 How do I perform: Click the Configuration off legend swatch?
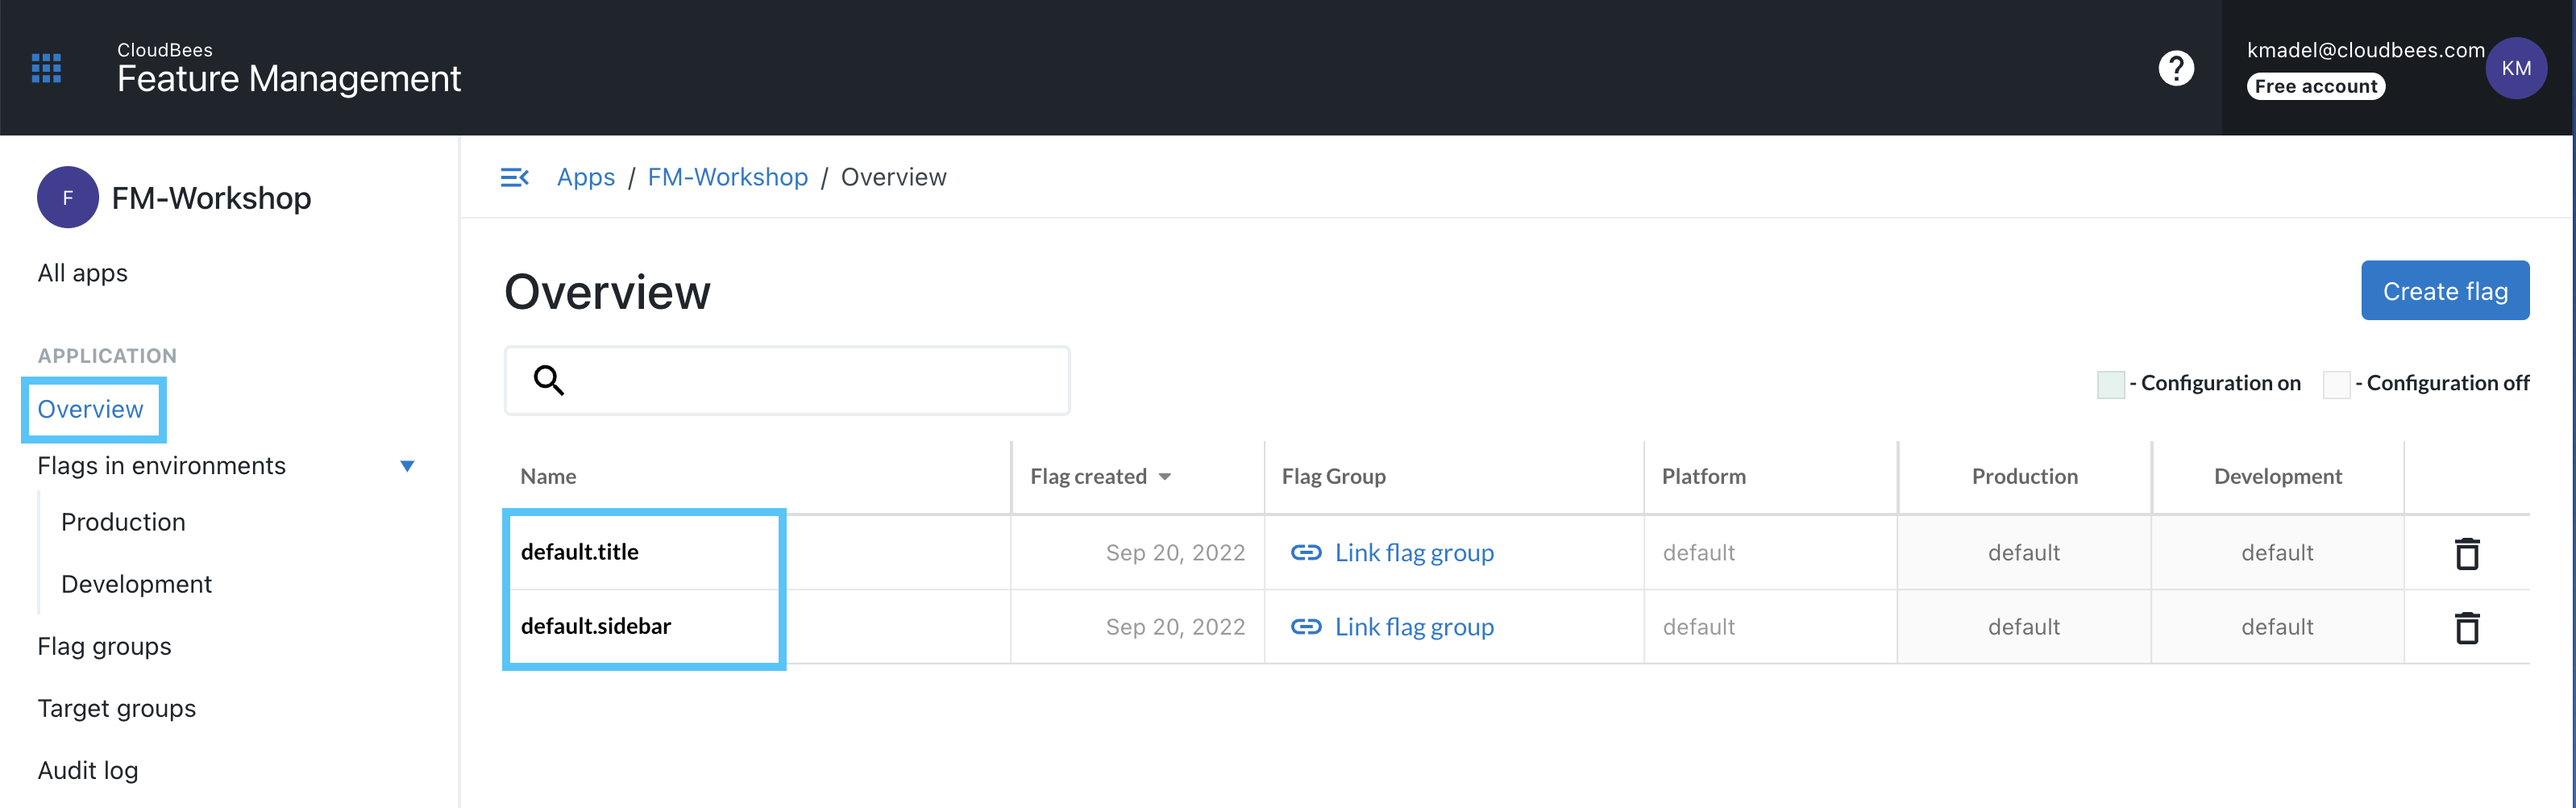click(2336, 384)
